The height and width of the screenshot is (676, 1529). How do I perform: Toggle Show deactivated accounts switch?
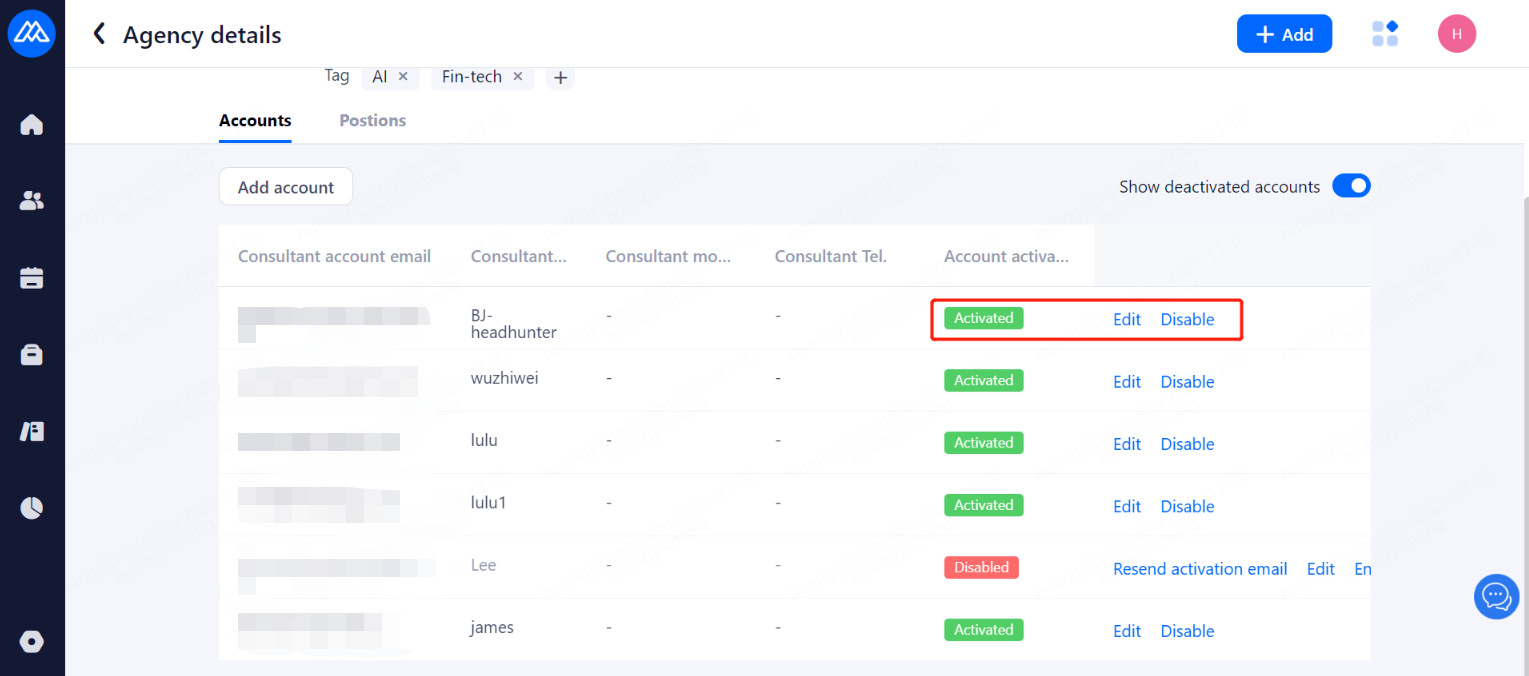[1351, 186]
